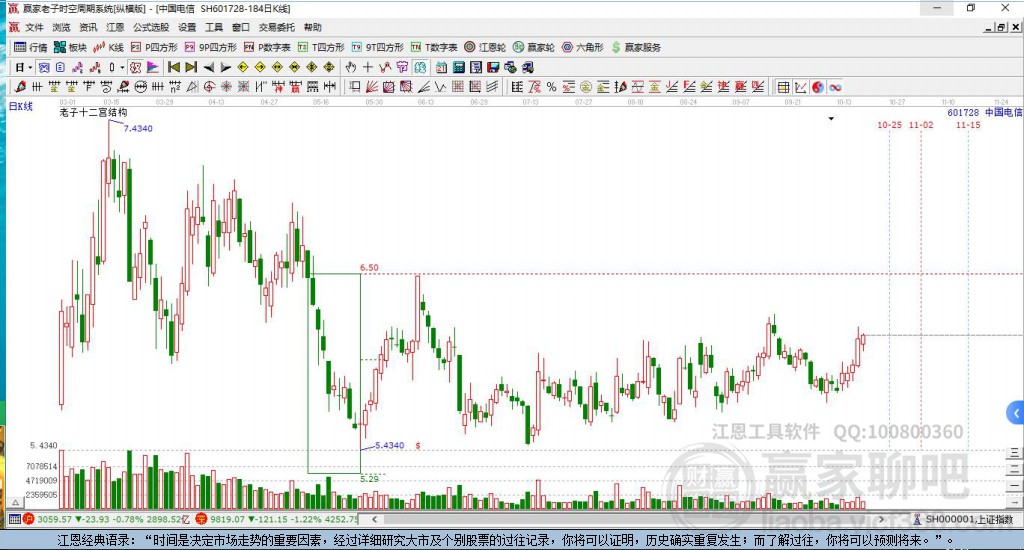Open the calculator icon in toolbar
Image resolution: width=1024 pixels, height=550 pixels.
point(458,67)
